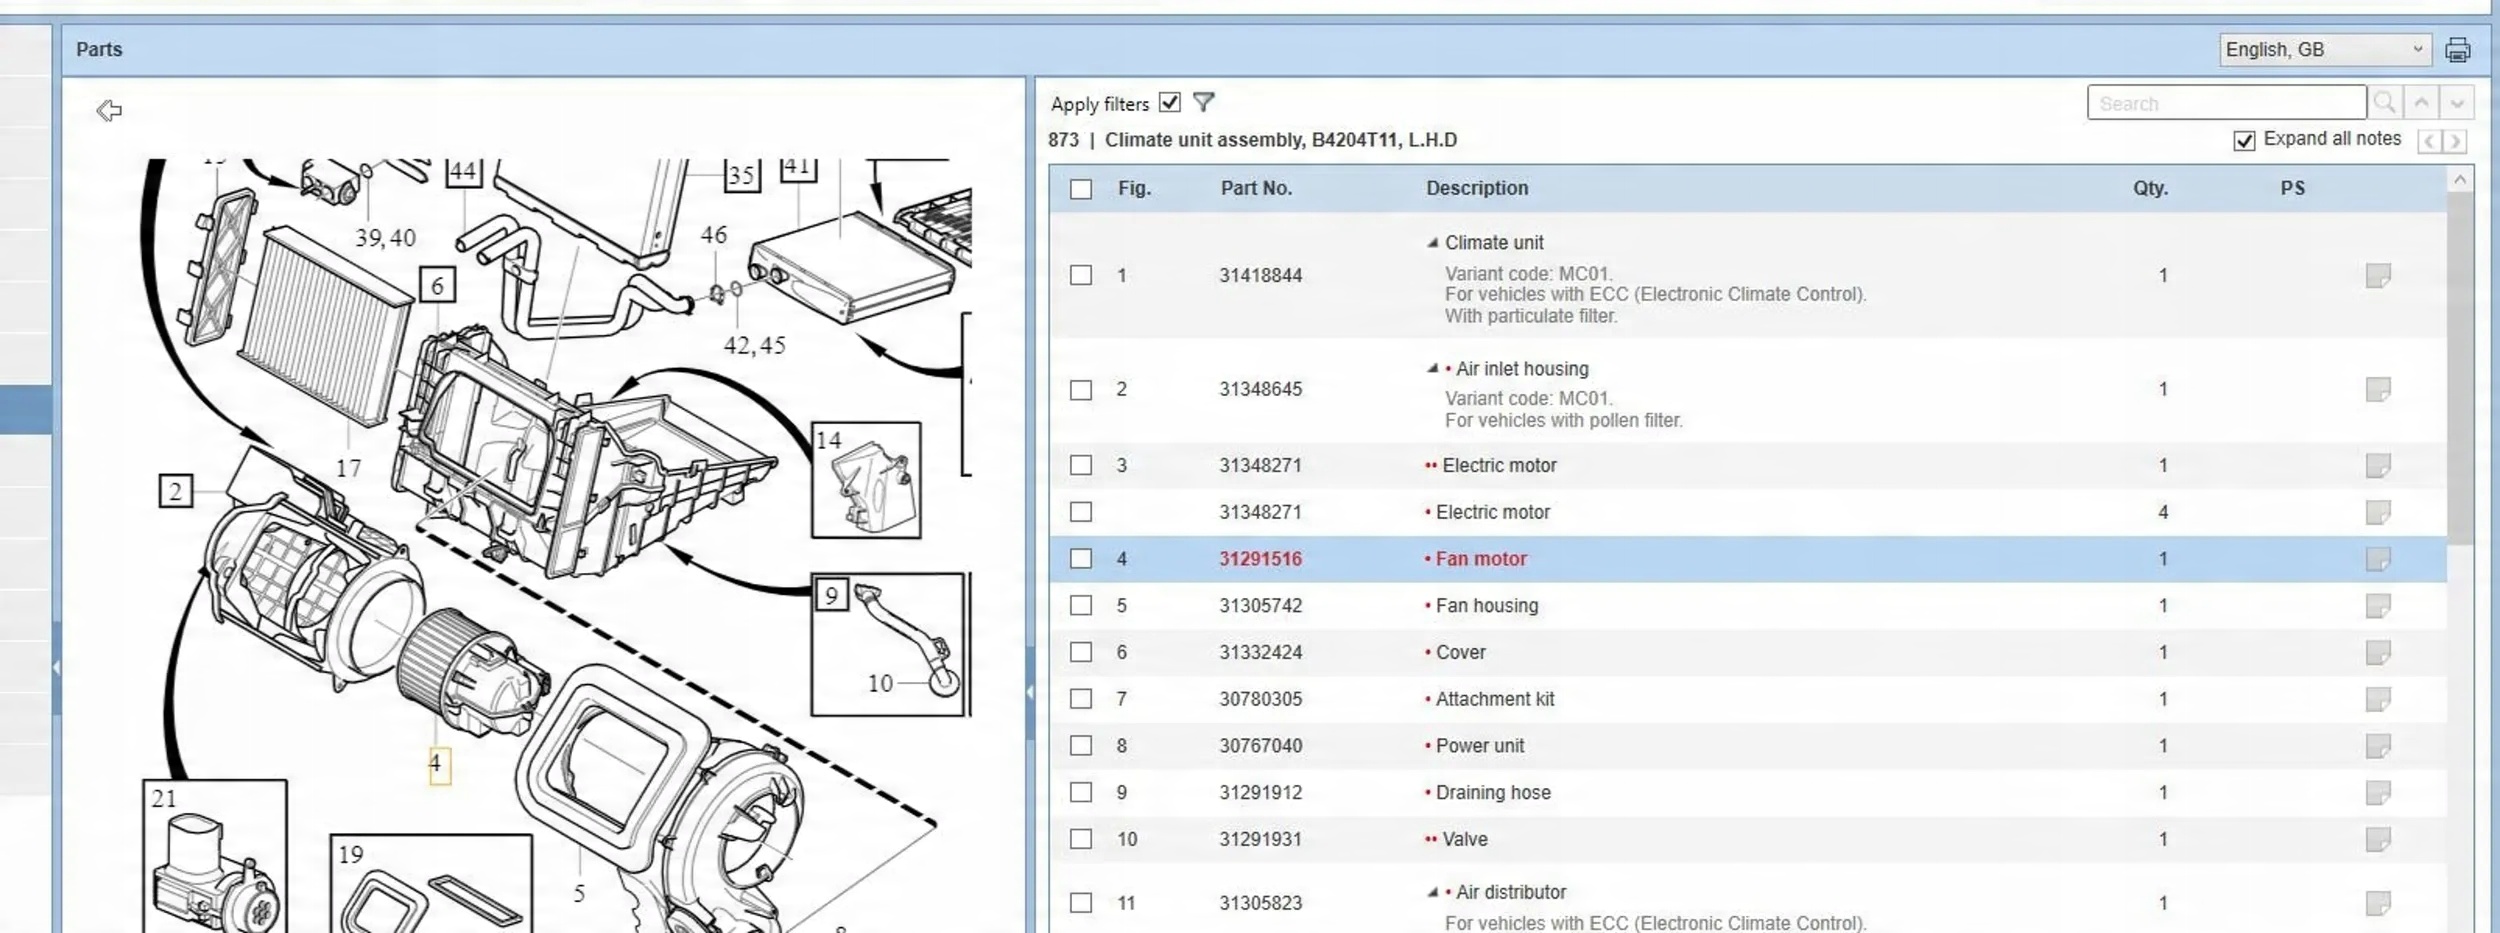Screen dimensions: 2500x933
Task: Click callout 2 in the diagram
Action: (x=176, y=491)
